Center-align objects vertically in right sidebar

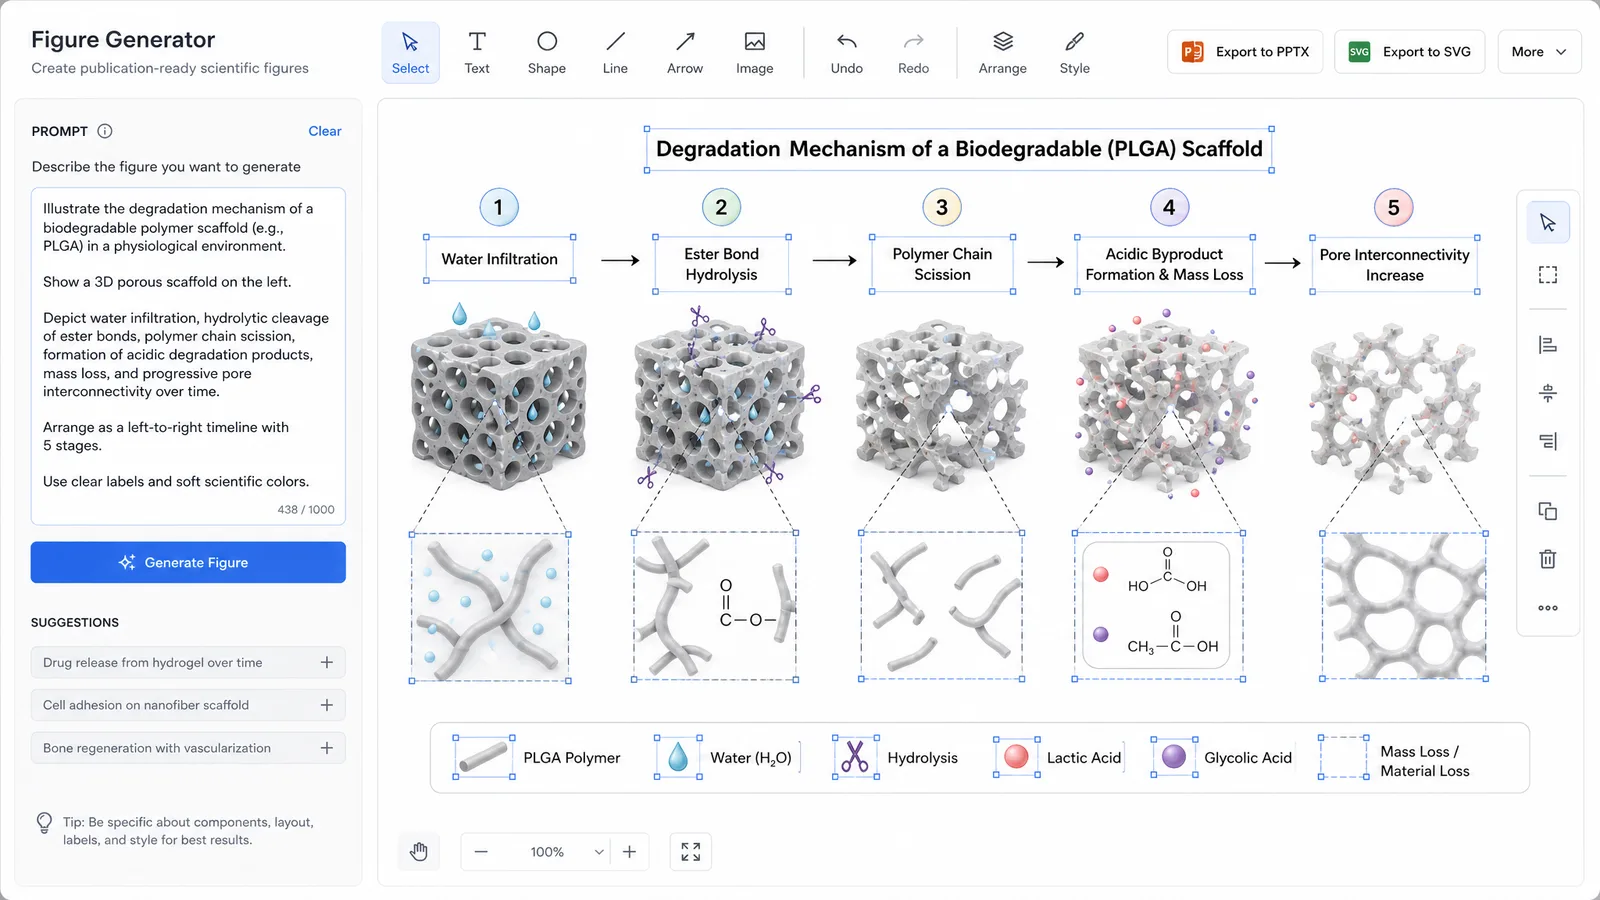pyautogui.click(x=1548, y=393)
